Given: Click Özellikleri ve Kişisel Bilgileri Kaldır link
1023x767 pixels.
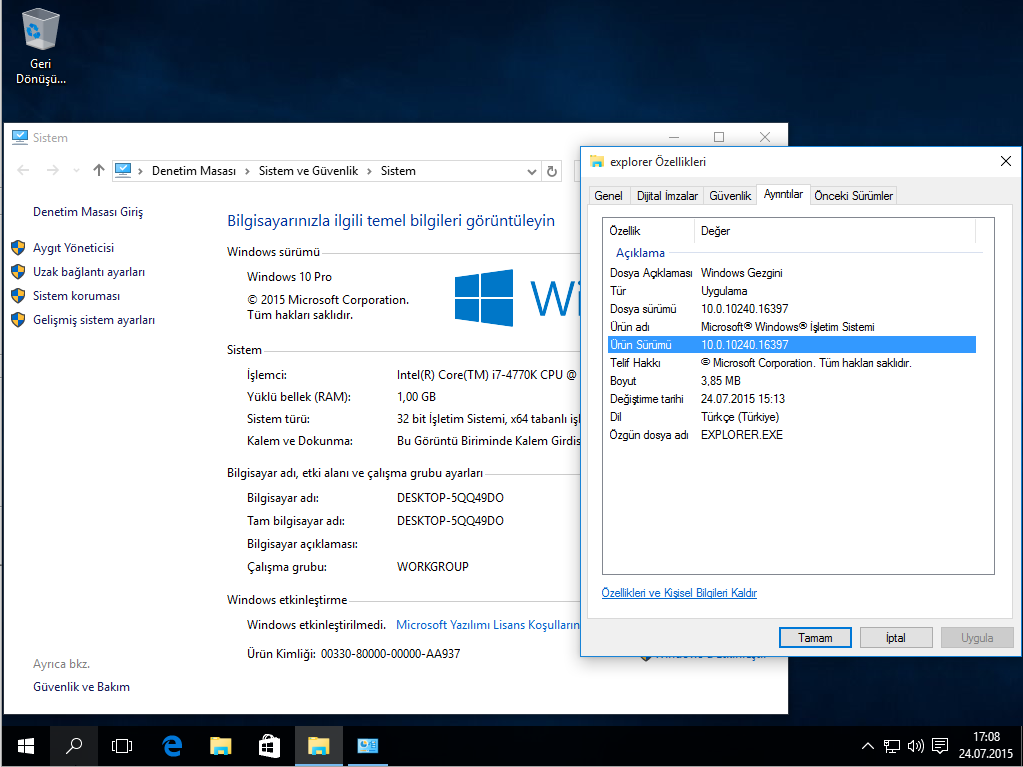Looking at the screenshot, I should [x=679, y=593].
